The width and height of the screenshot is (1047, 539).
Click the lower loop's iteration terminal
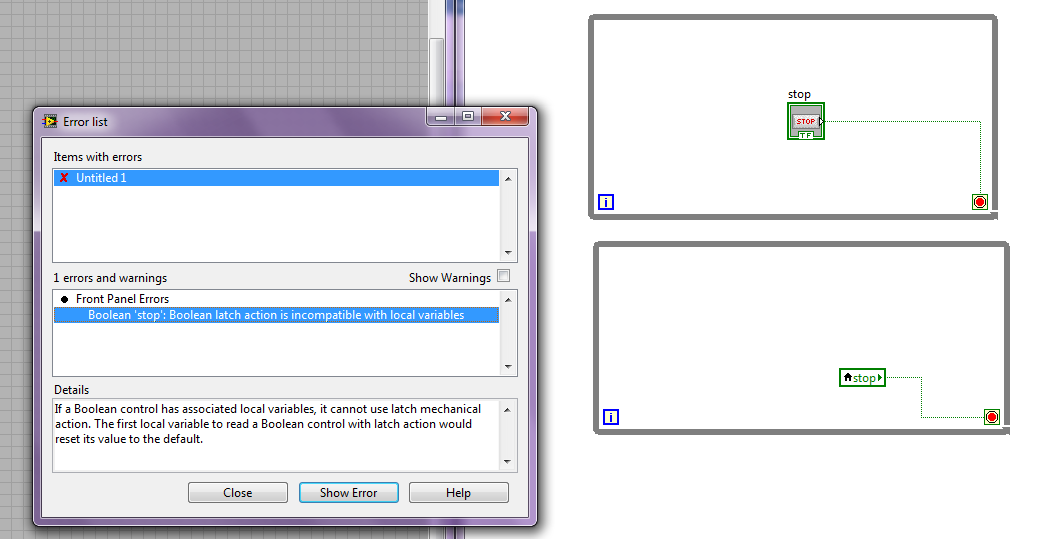tap(610, 417)
